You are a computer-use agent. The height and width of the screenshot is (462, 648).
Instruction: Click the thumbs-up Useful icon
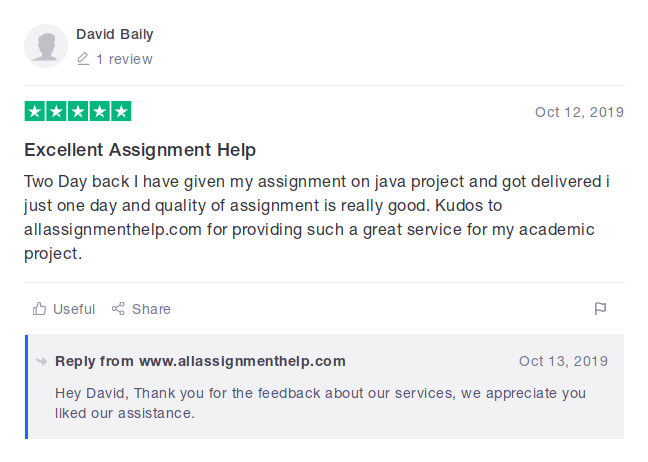pyautogui.click(x=40, y=309)
